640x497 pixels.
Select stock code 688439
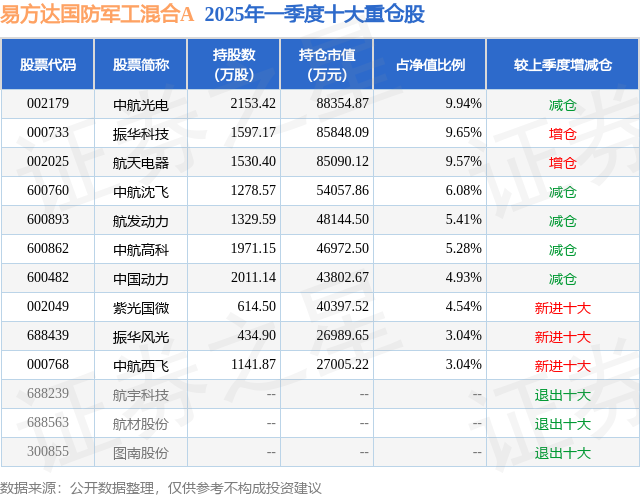[48, 335]
